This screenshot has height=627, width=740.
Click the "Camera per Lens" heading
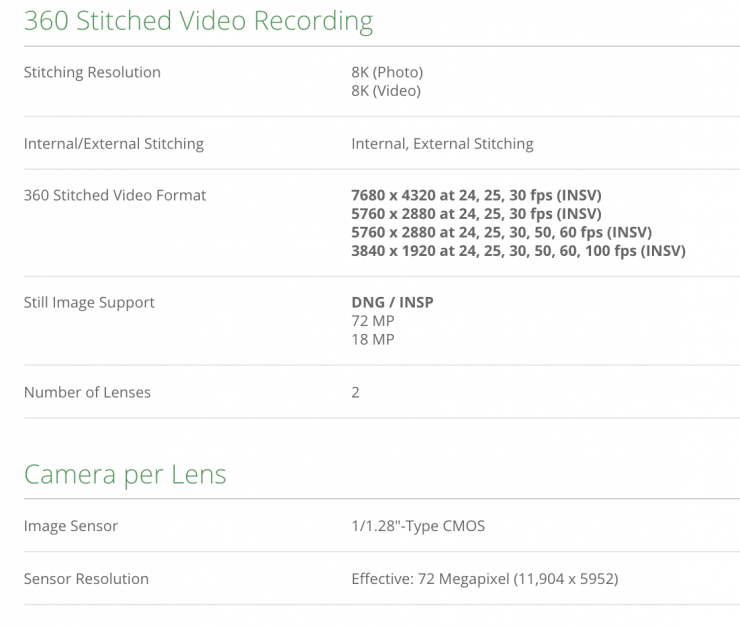coord(125,474)
